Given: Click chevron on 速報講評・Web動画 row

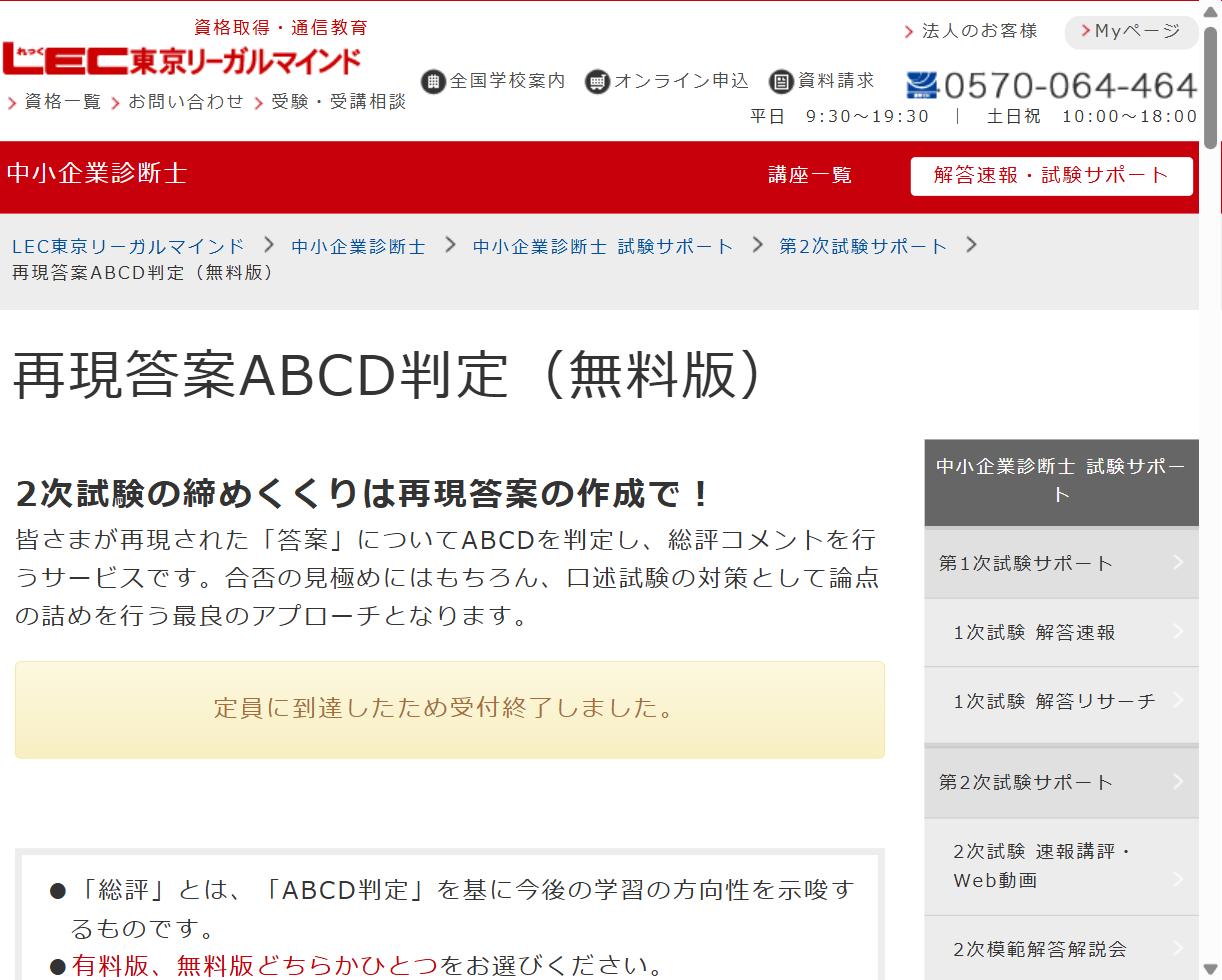Looking at the screenshot, I should [x=1178, y=879].
